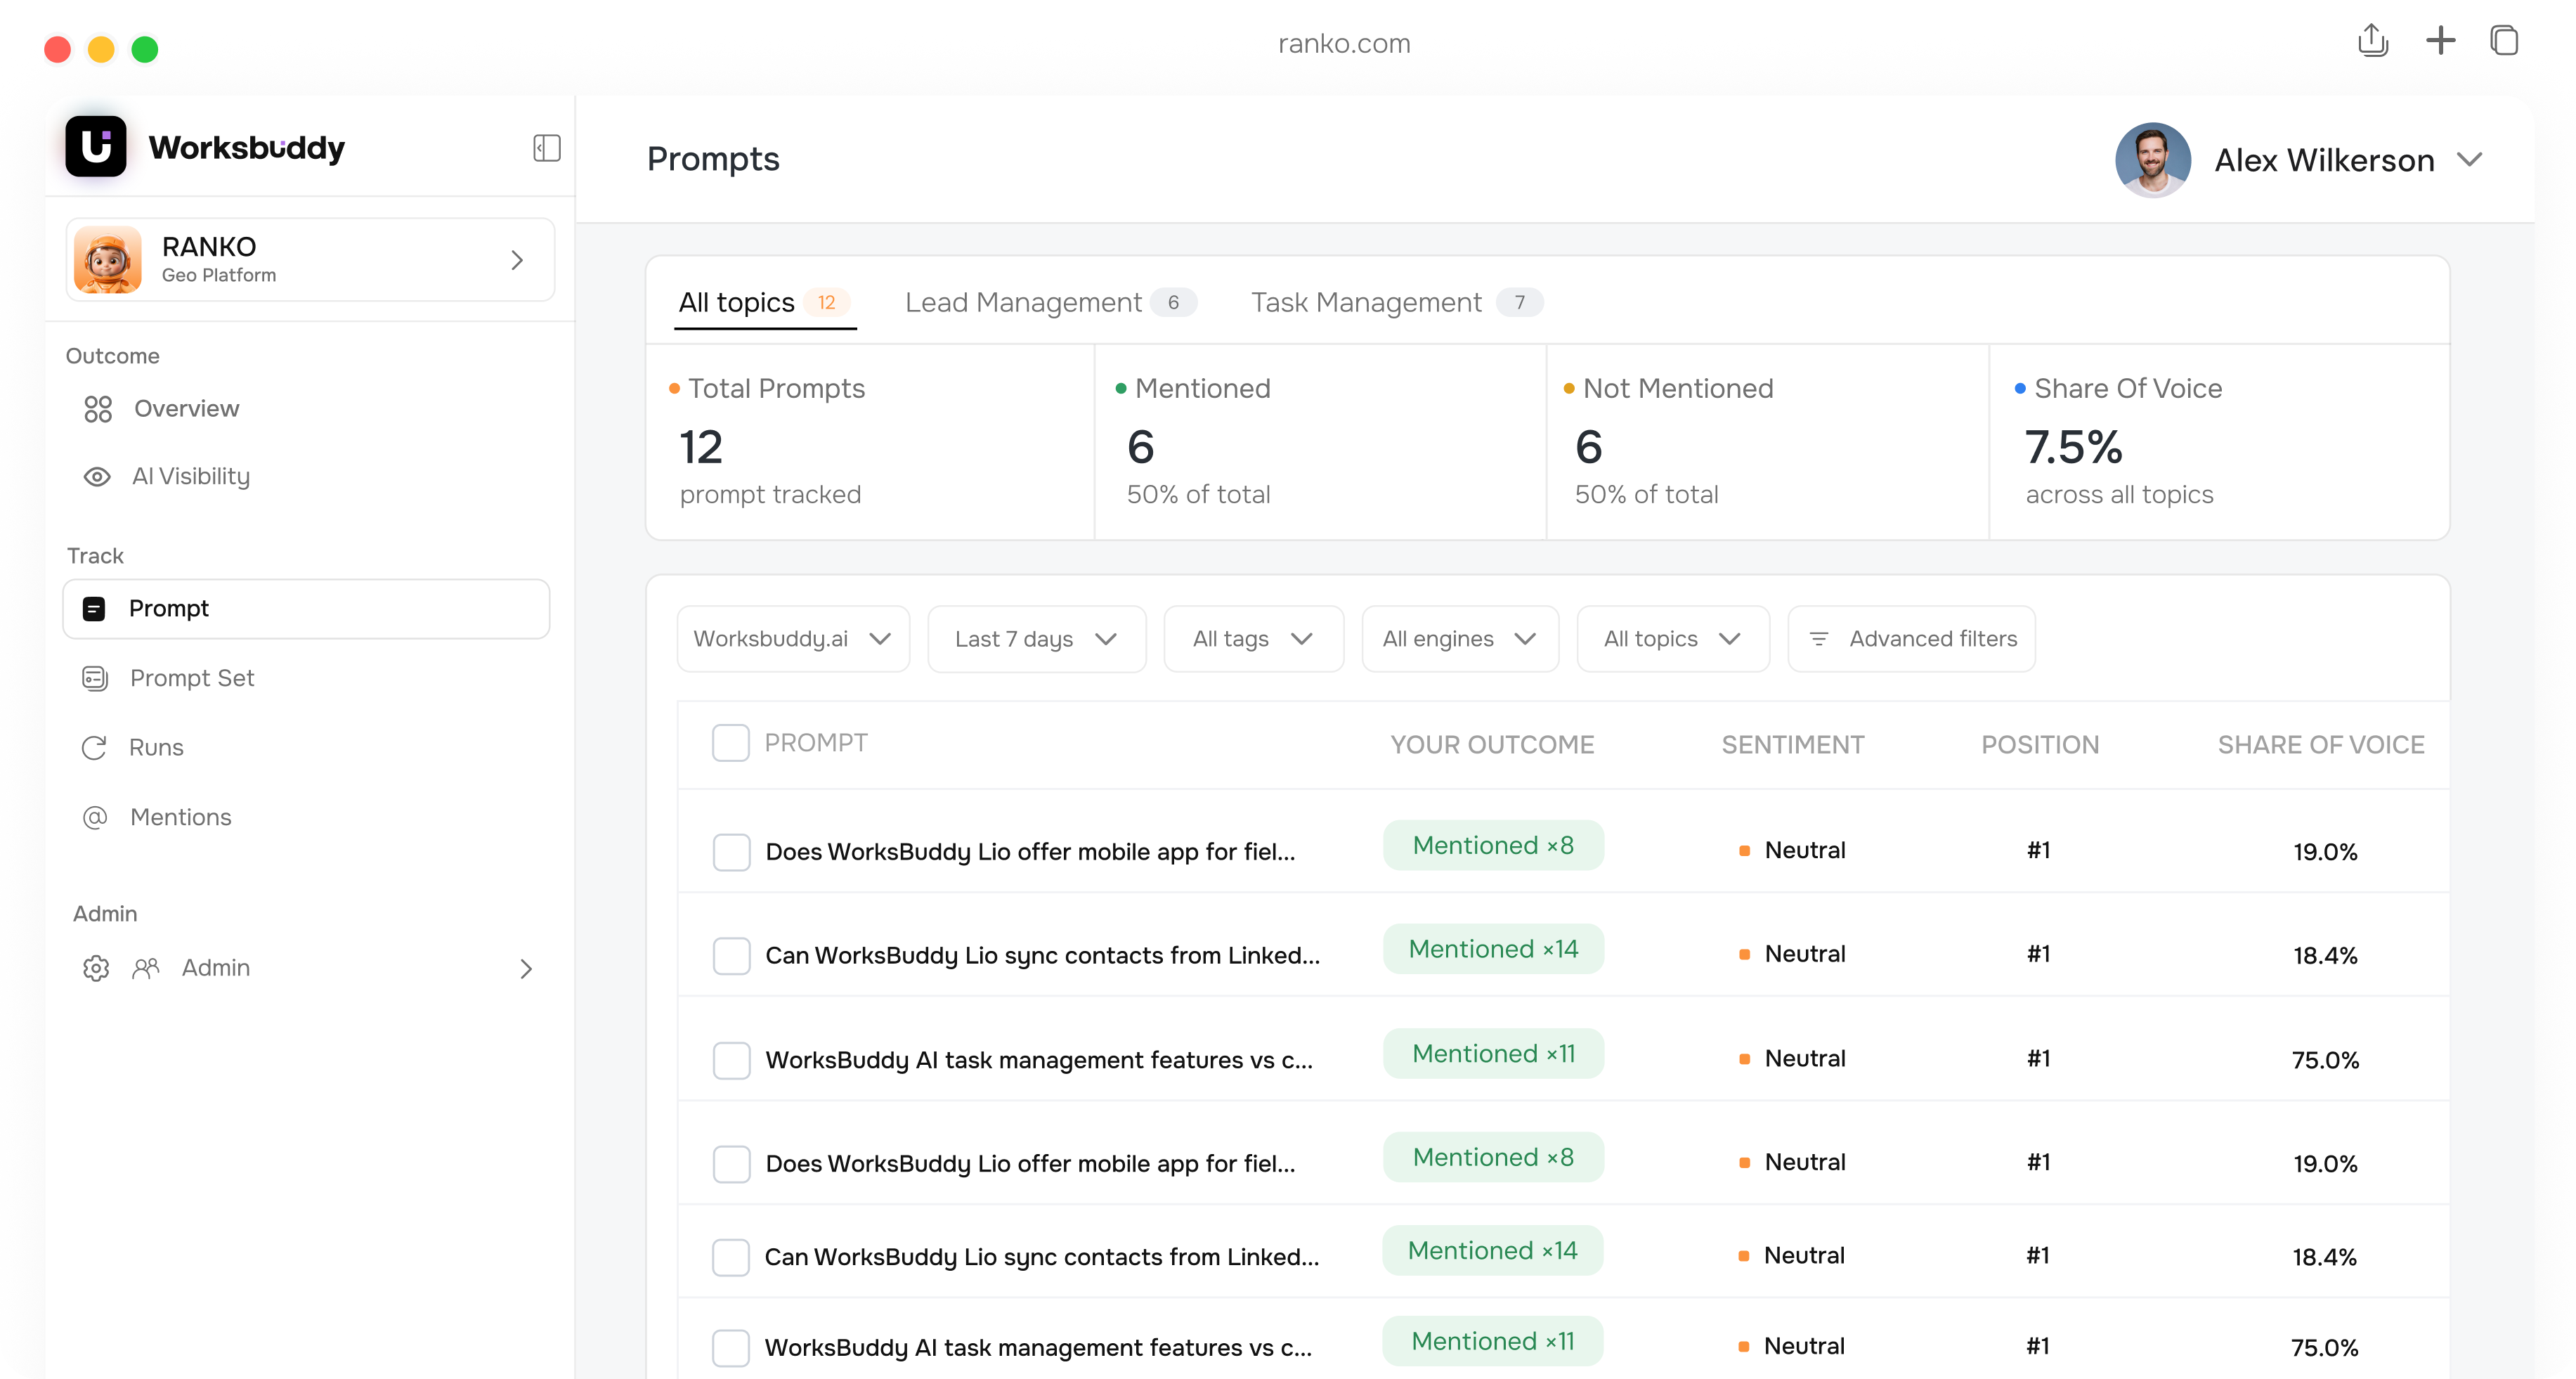Image resolution: width=2576 pixels, height=1379 pixels.
Task: Check the select-all PROMPT header checkbox
Action: click(x=731, y=743)
